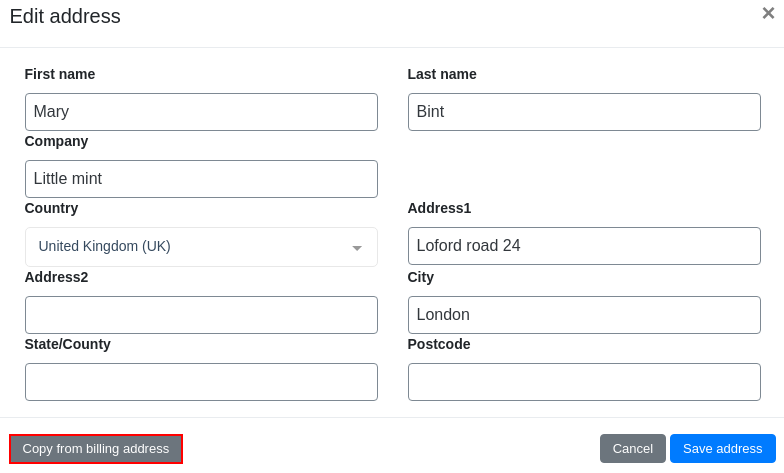This screenshot has height=473, width=784.
Task: Focus the First name field containing Mary
Action: [x=201, y=112]
